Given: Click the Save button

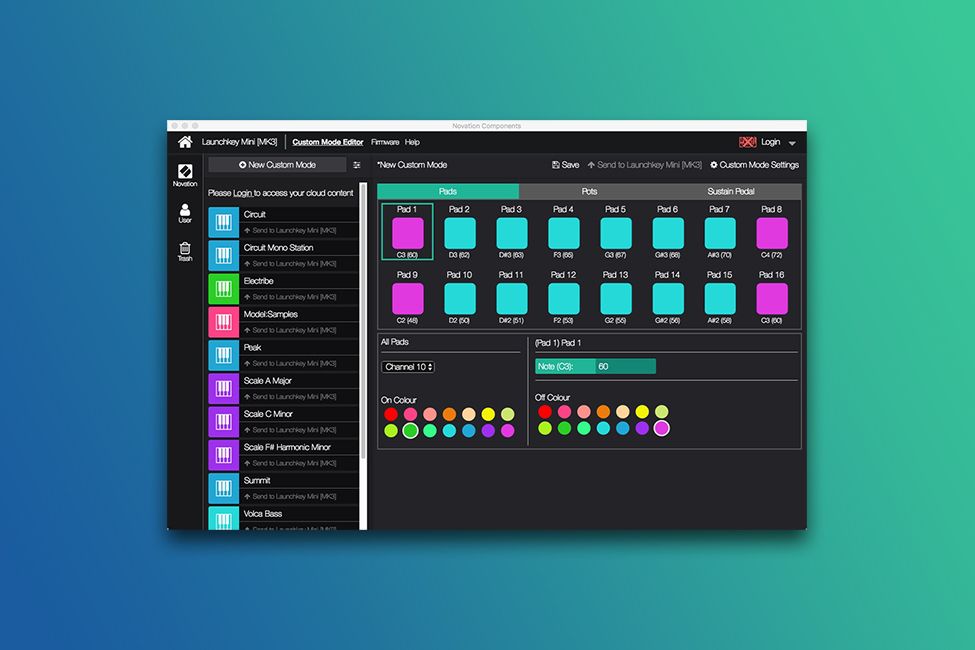Looking at the screenshot, I should tap(565, 165).
